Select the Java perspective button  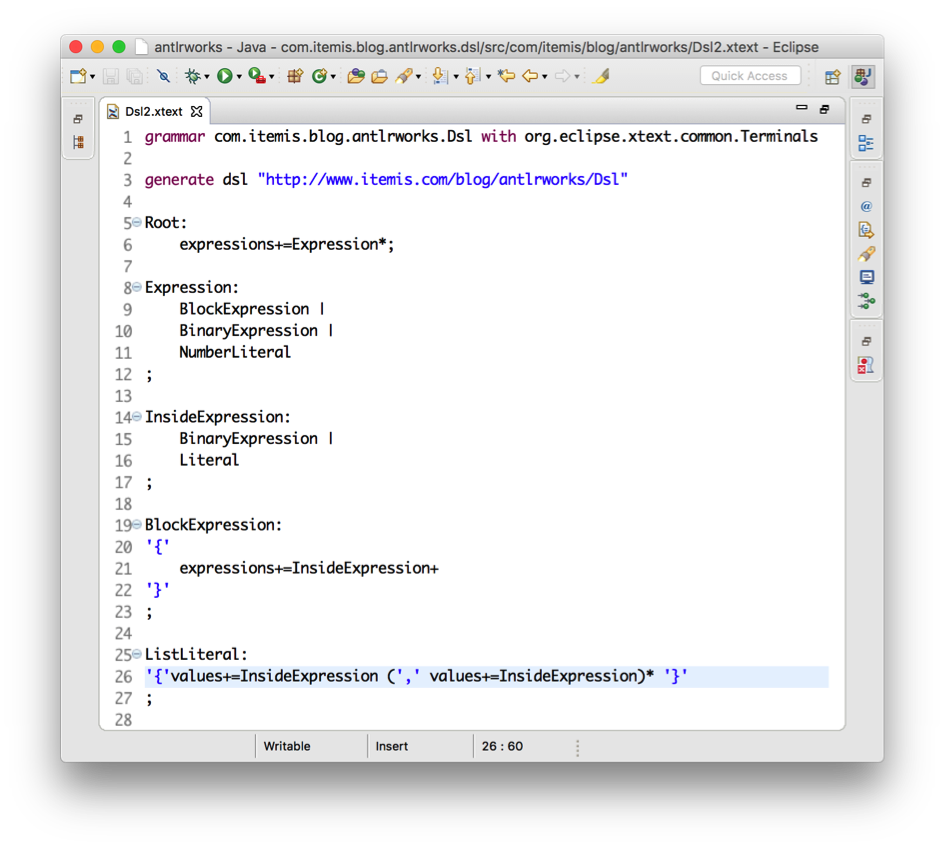[863, 77]
